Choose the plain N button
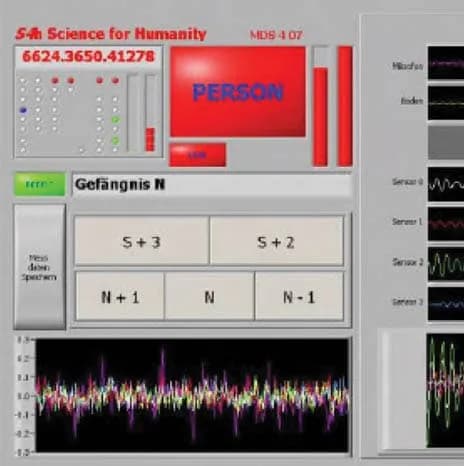 (x=209, y=296)
